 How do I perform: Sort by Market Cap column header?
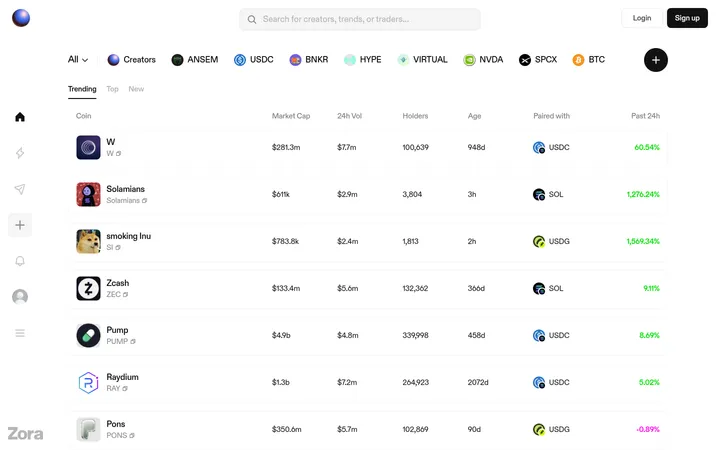291,116
